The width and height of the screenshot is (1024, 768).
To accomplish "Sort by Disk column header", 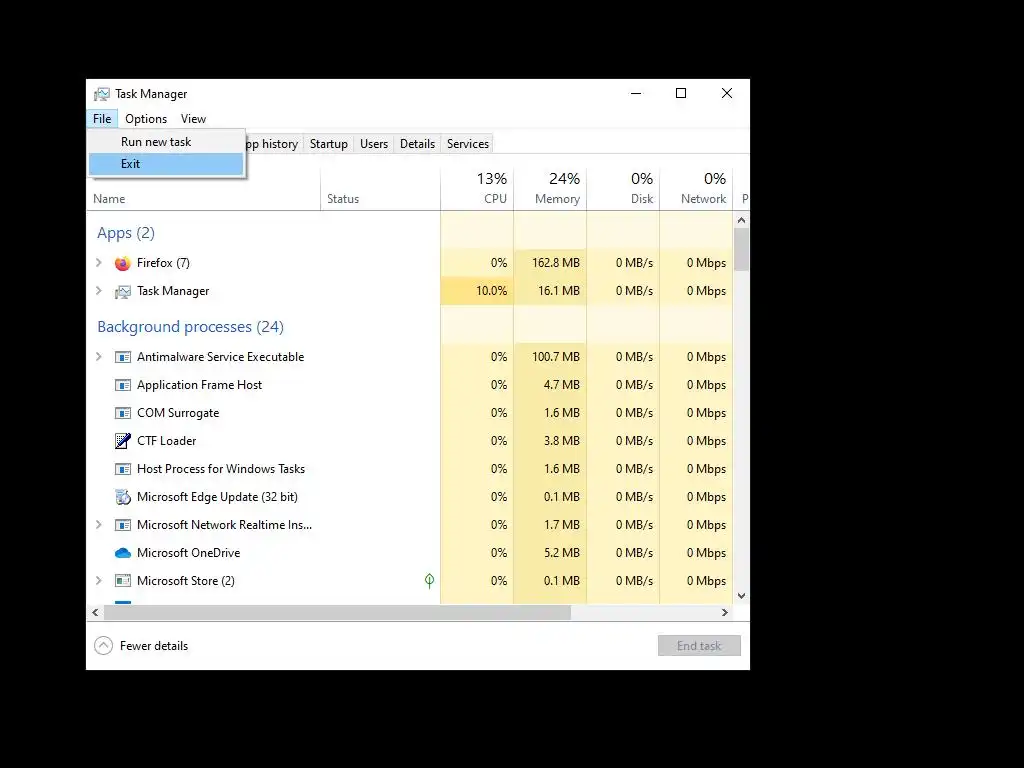I will click(623, 189).
